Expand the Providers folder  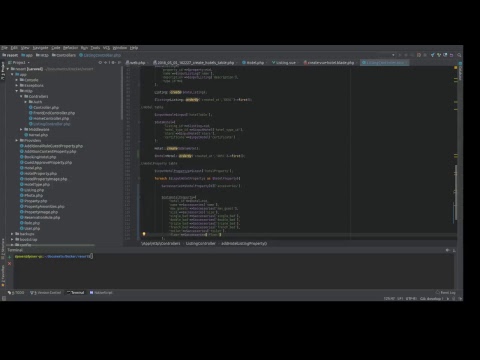(x=17, y=140)
